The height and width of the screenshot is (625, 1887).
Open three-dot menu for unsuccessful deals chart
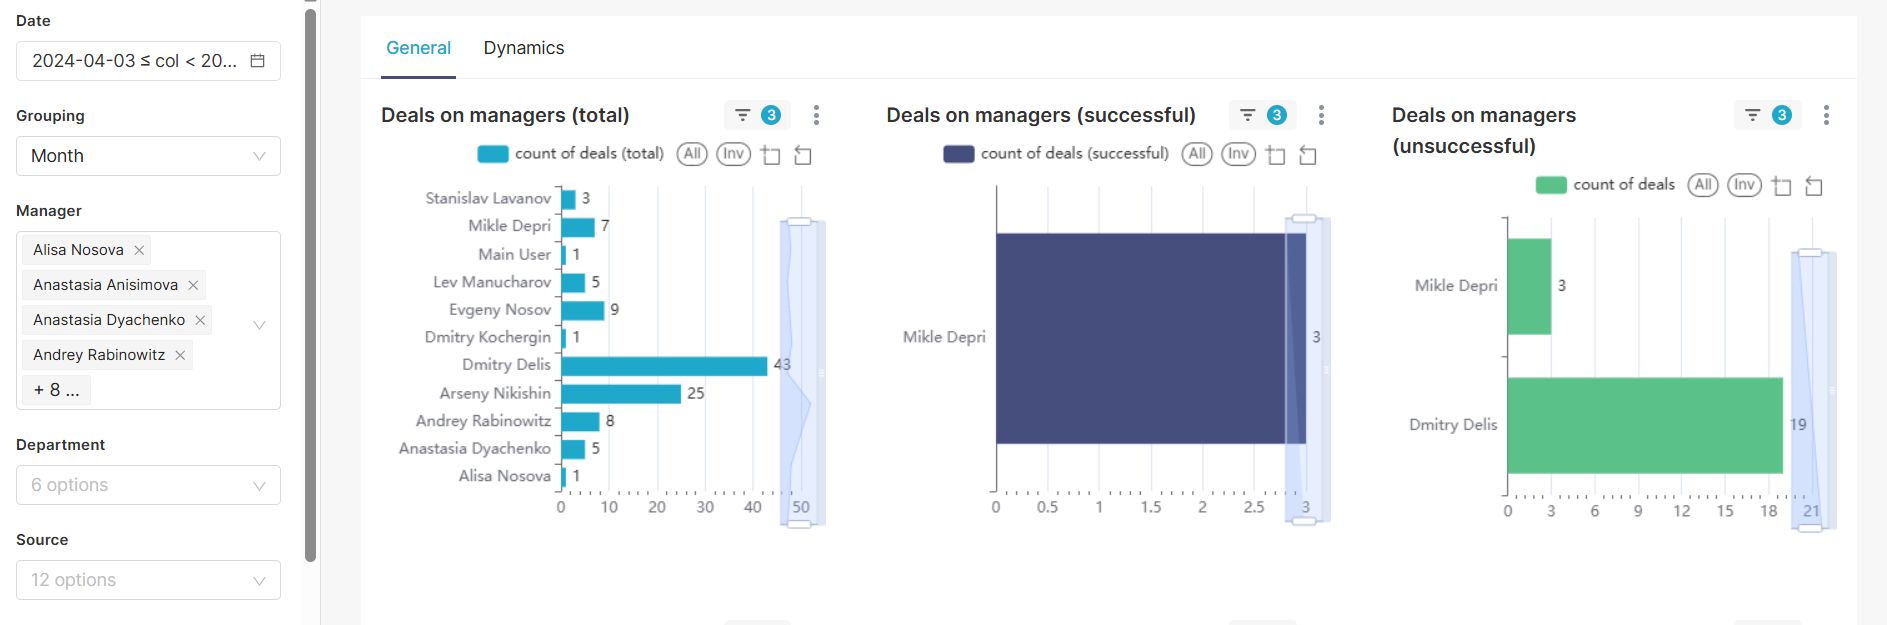[x=1826, y=115]
